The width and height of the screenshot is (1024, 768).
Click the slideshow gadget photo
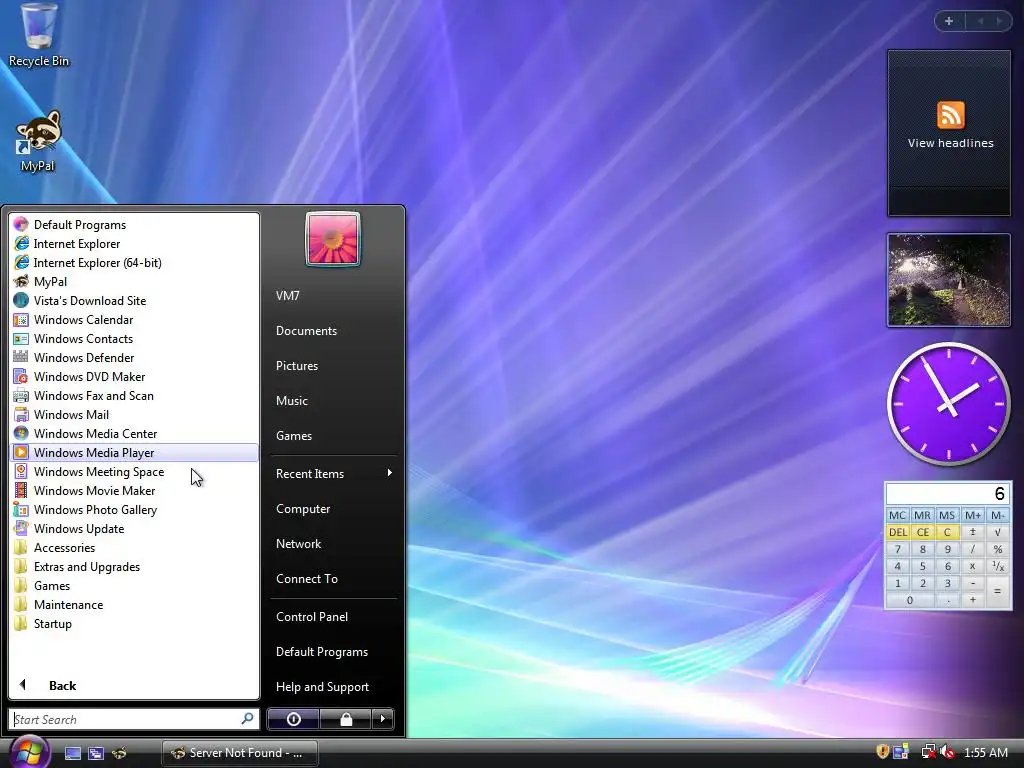948,280
